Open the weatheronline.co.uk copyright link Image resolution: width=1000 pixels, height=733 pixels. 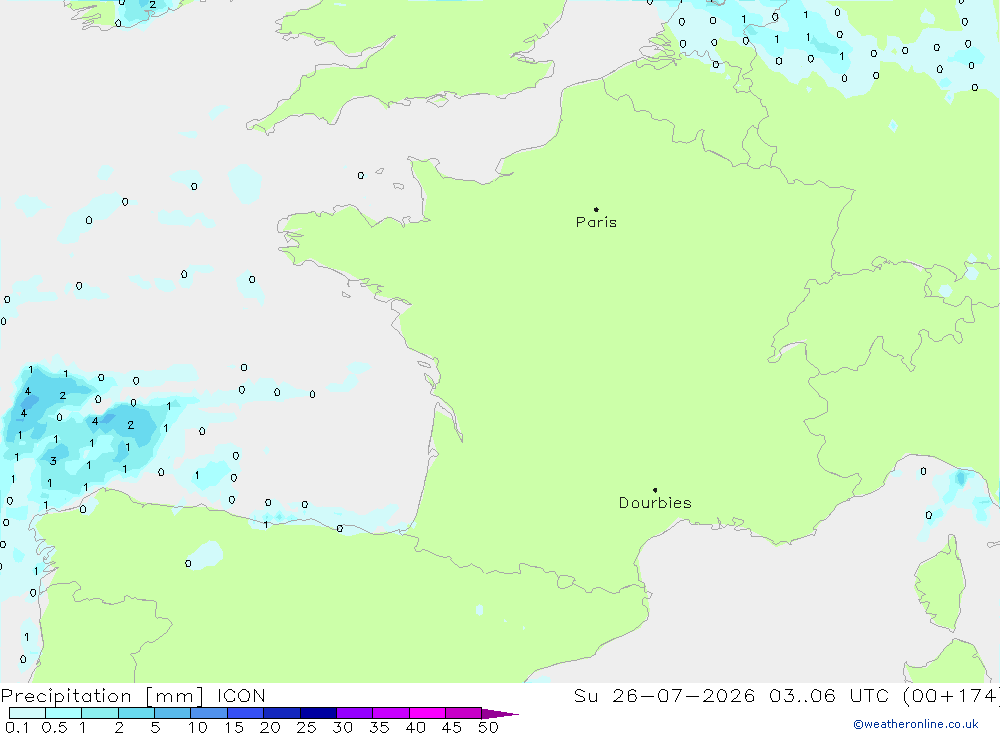(916, 724)
